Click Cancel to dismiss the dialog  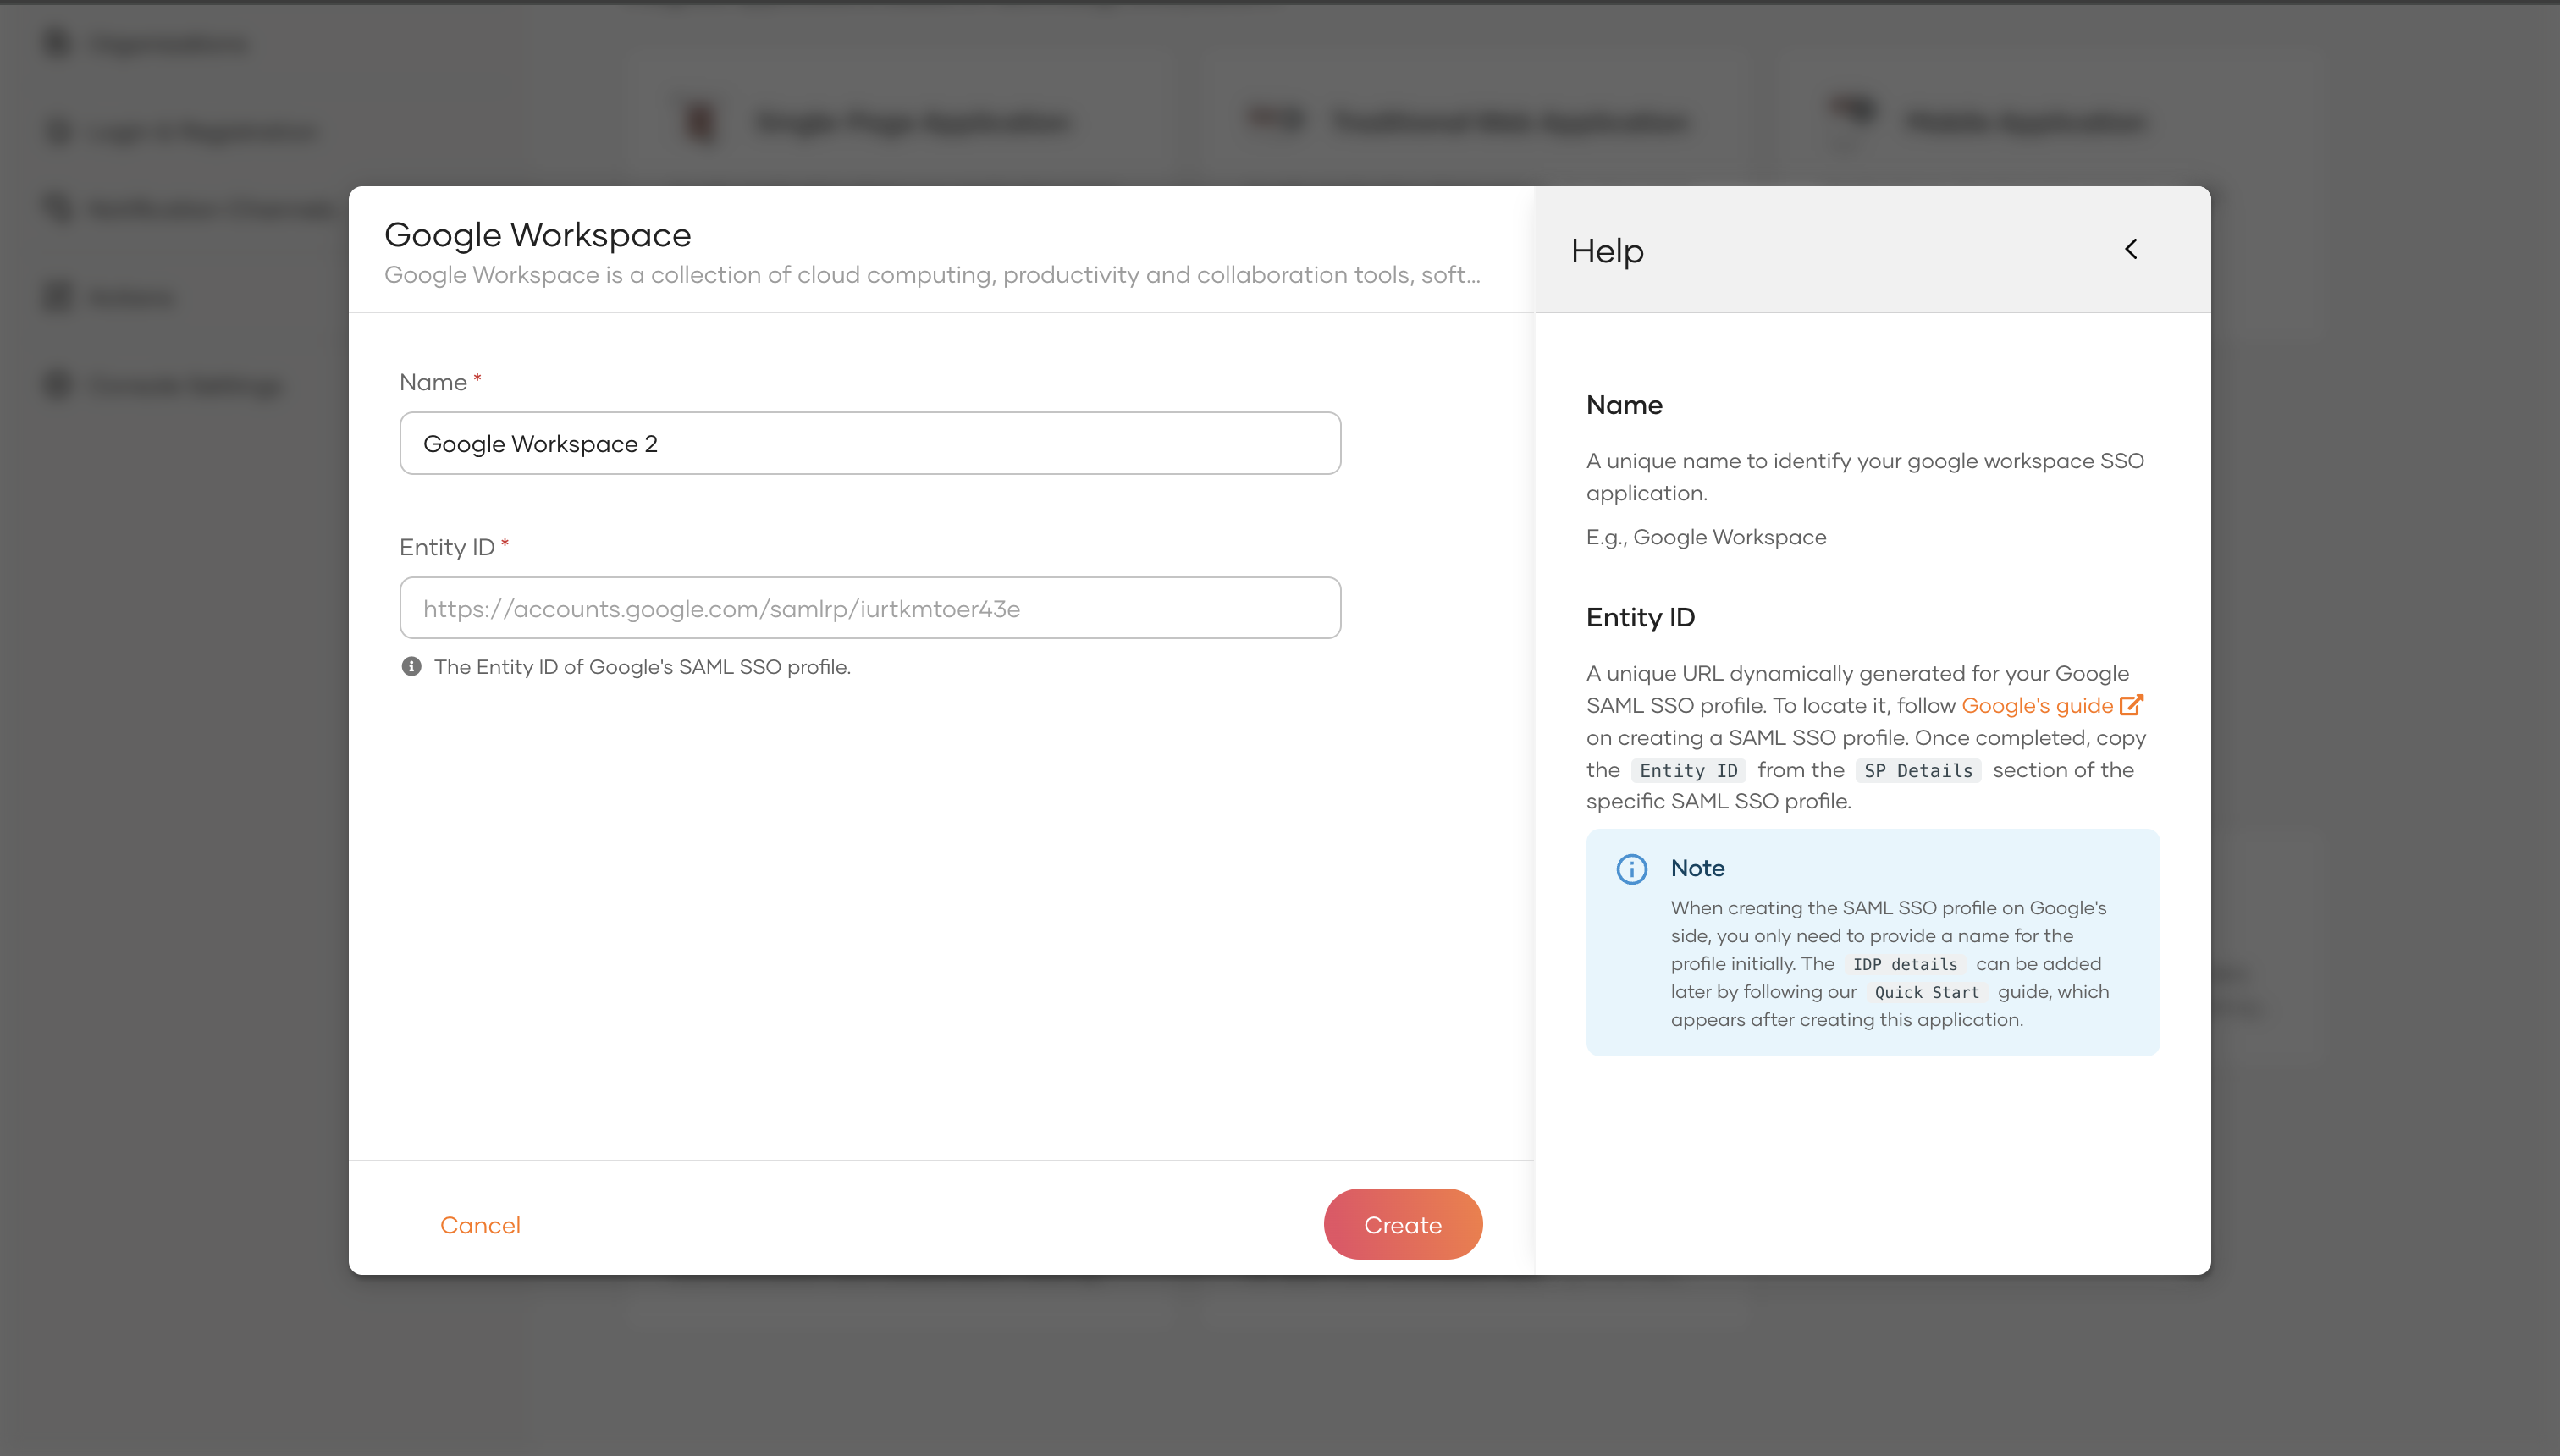(480, 1224)
